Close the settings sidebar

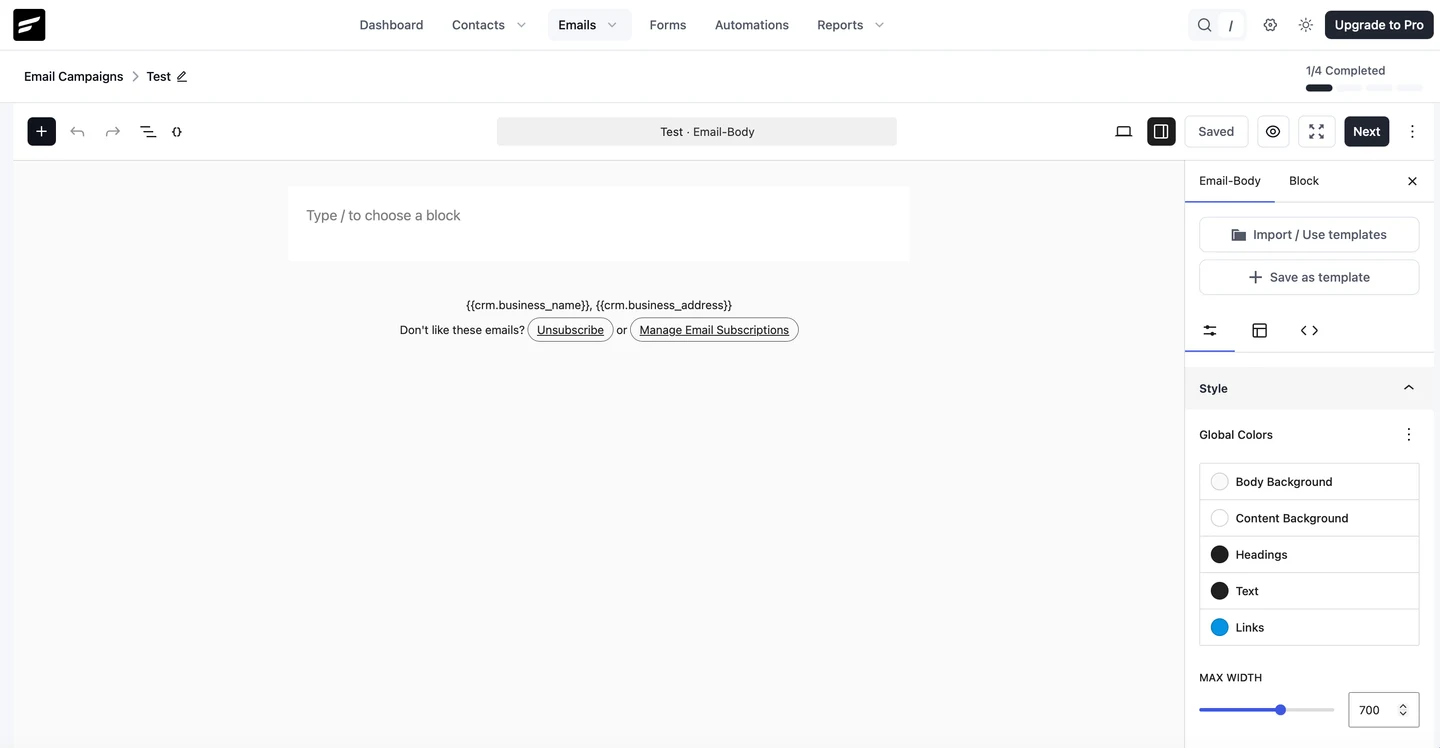click(x=1412, y=181)
